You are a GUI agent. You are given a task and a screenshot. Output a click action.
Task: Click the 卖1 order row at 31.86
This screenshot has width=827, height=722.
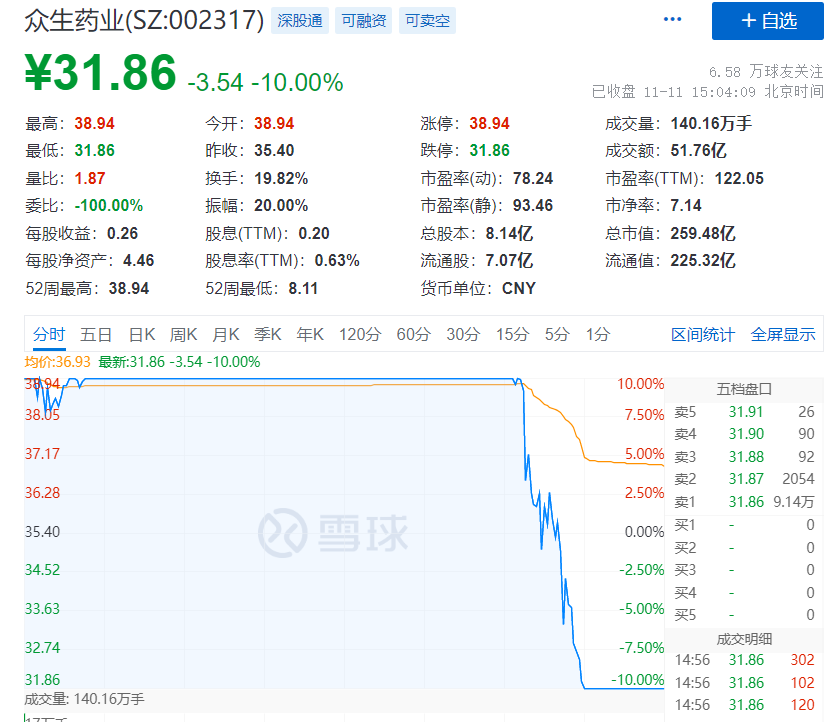(x=744, y=502)
